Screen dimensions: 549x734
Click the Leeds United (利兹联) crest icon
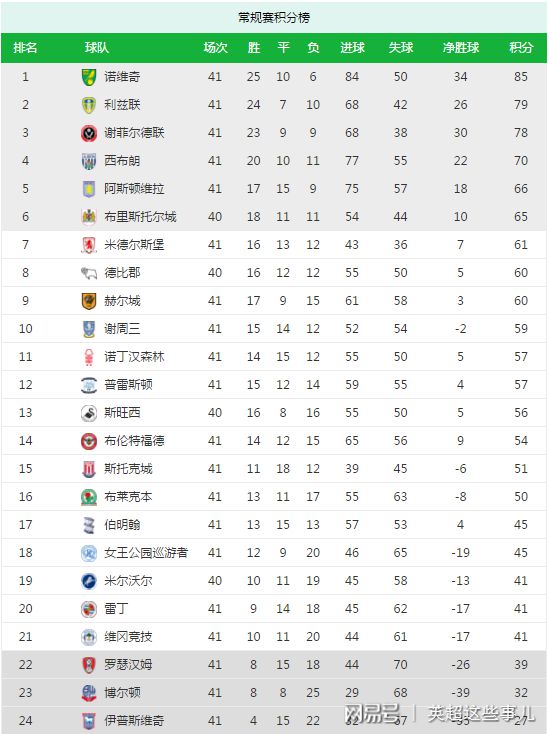point(89,105)
